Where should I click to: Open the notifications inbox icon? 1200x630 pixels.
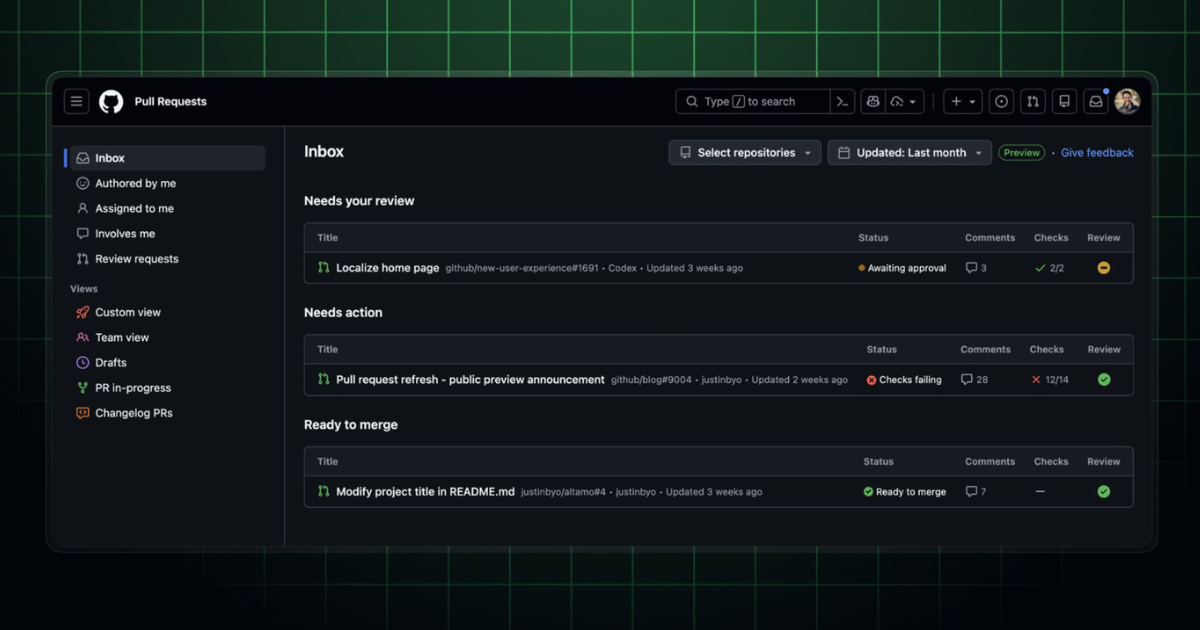(x=1096, y=101)
